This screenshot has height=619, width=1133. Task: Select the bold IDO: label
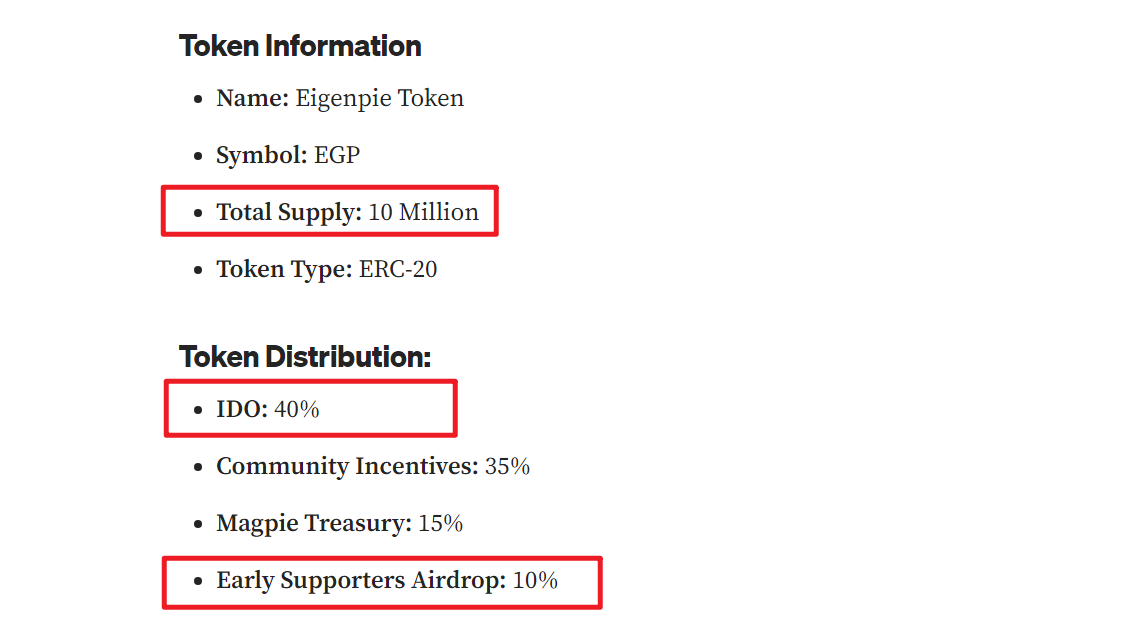[x=242, y=410]
